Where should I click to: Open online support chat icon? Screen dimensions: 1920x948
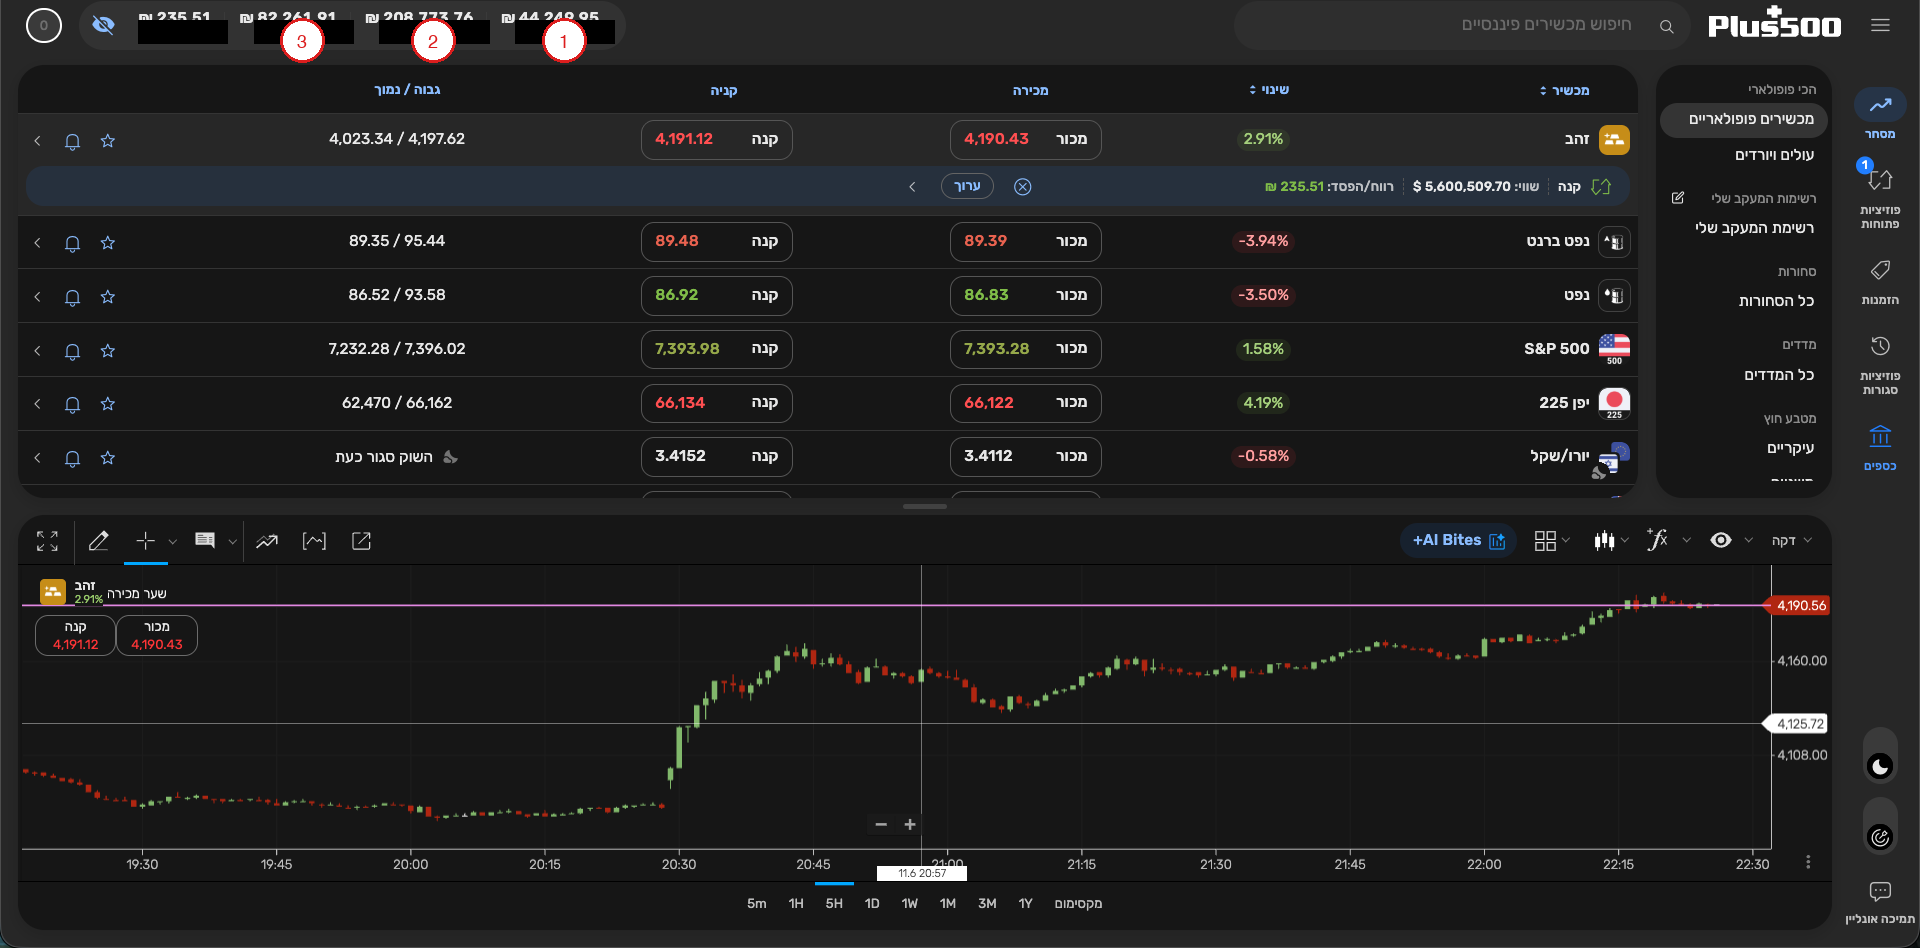[1880, 901]
